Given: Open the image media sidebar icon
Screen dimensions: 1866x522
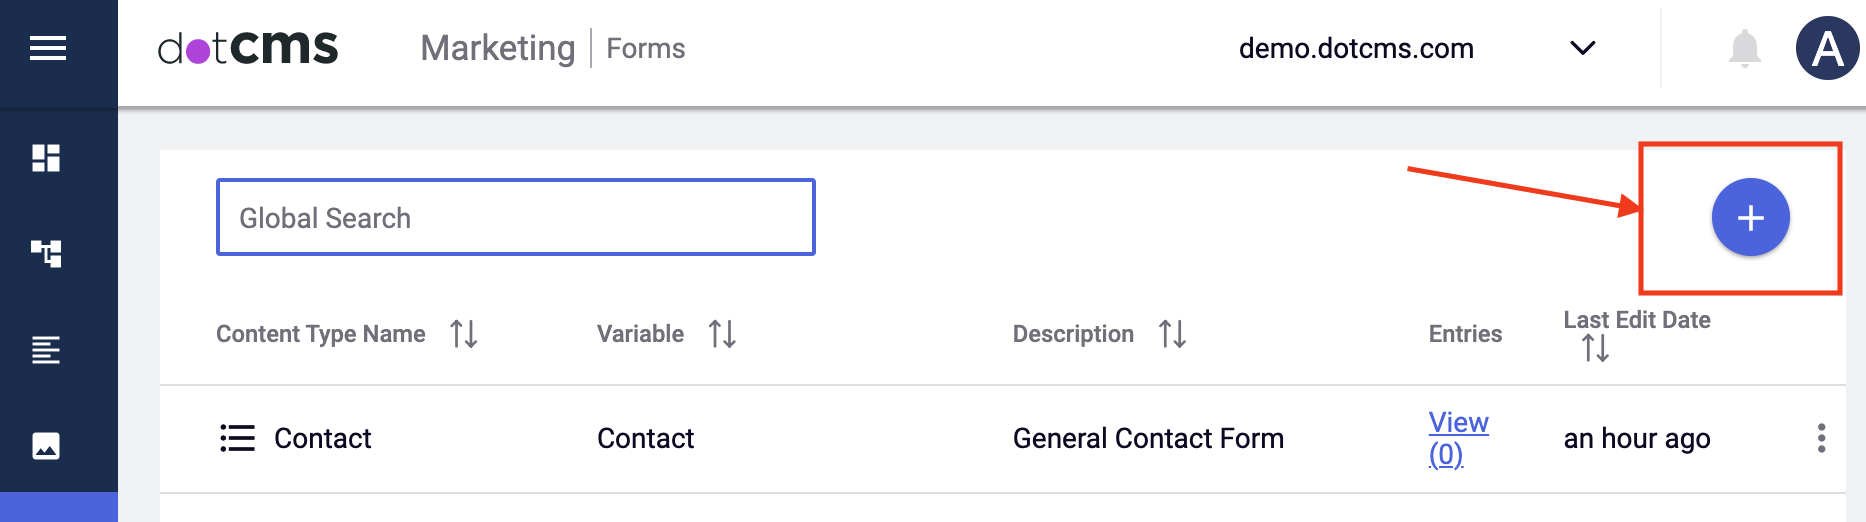Looking at the screenshot, I should (x=46, y=446).
